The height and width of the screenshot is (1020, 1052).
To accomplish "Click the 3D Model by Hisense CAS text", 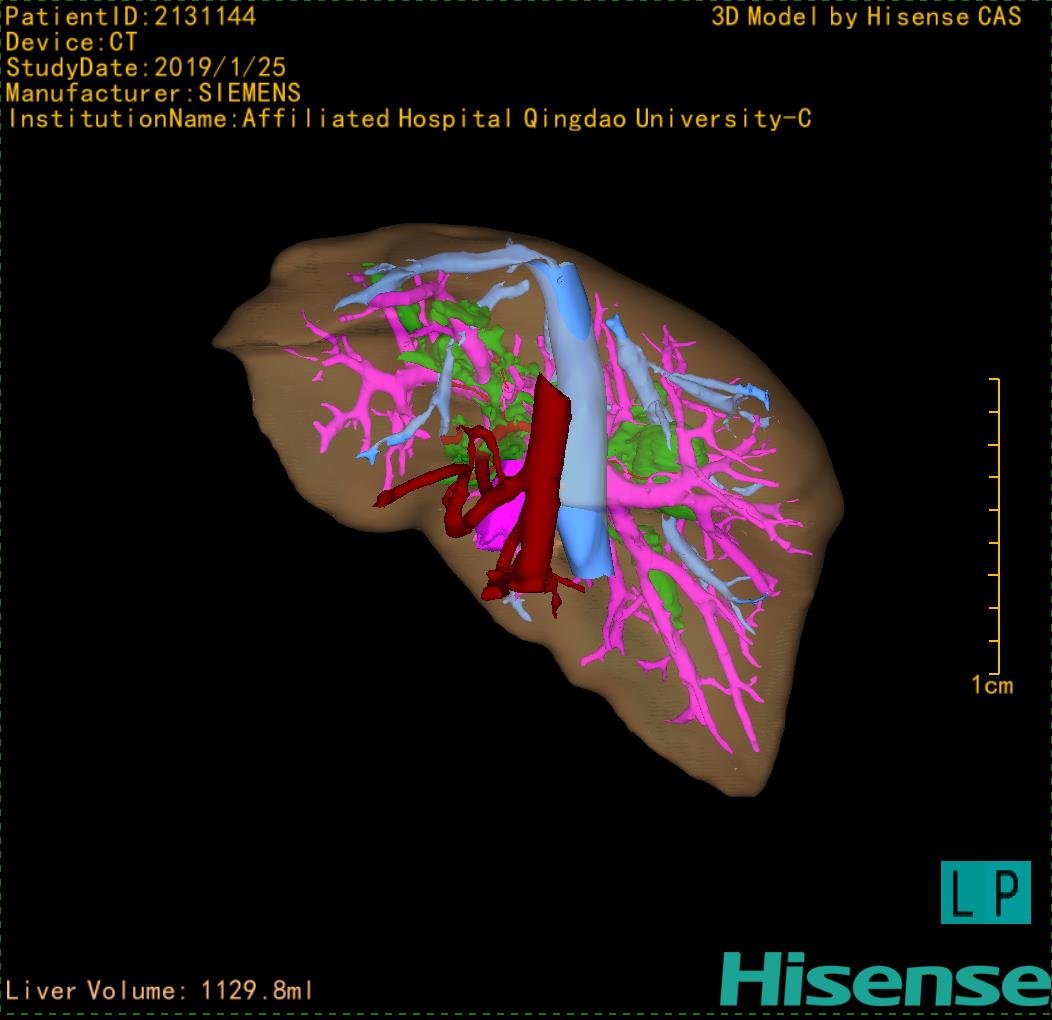I will (866, 17).
